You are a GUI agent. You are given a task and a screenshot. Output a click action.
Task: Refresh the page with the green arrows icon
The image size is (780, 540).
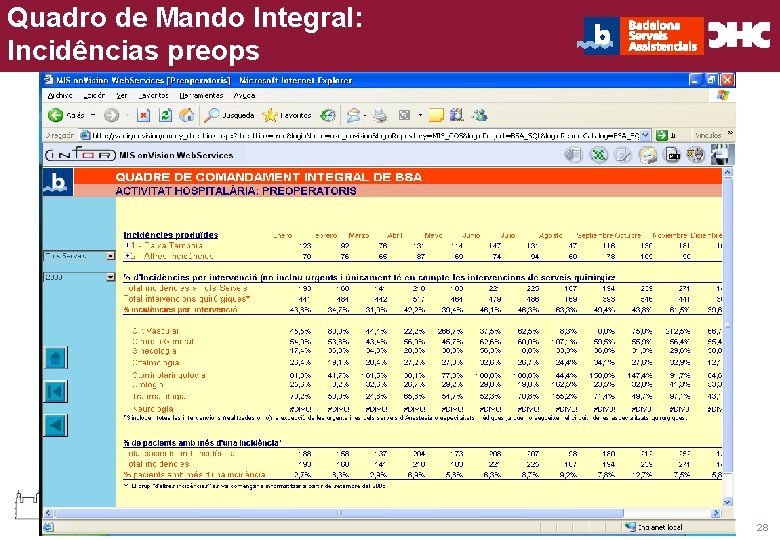click(x=165, y=115)
